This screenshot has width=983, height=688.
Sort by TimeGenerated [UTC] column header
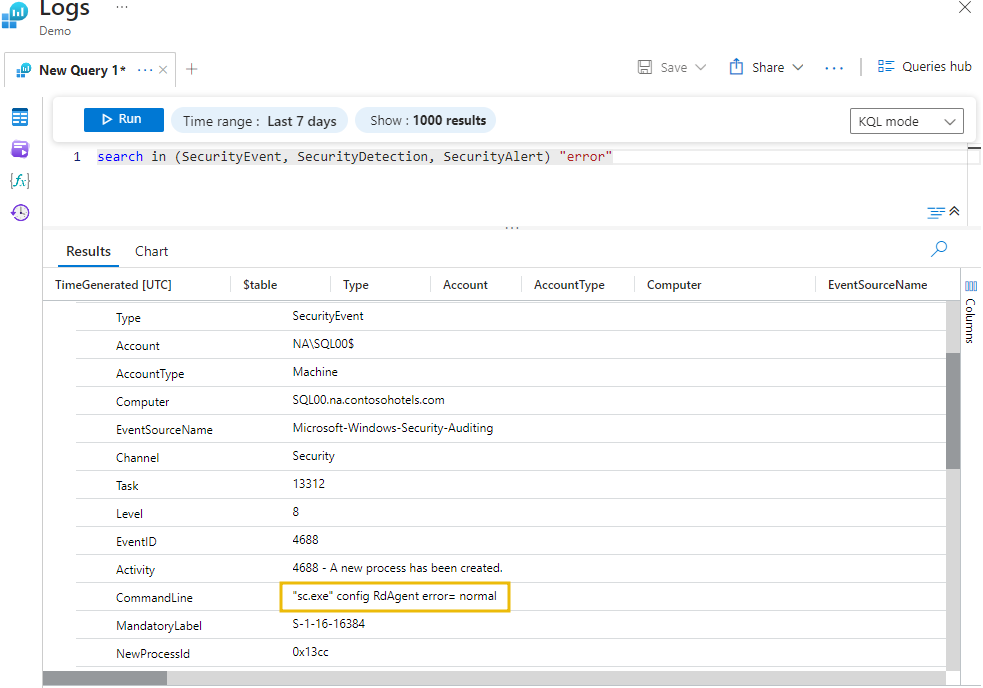[x=113, y=285]
